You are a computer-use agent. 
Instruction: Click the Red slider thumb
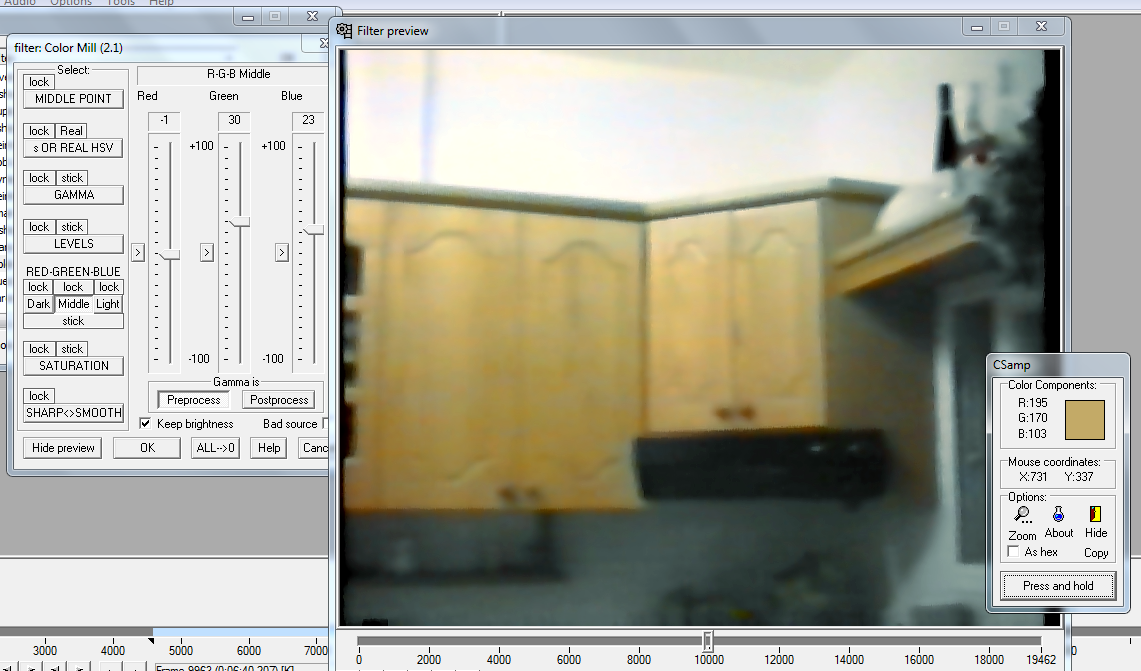point(170,255)
